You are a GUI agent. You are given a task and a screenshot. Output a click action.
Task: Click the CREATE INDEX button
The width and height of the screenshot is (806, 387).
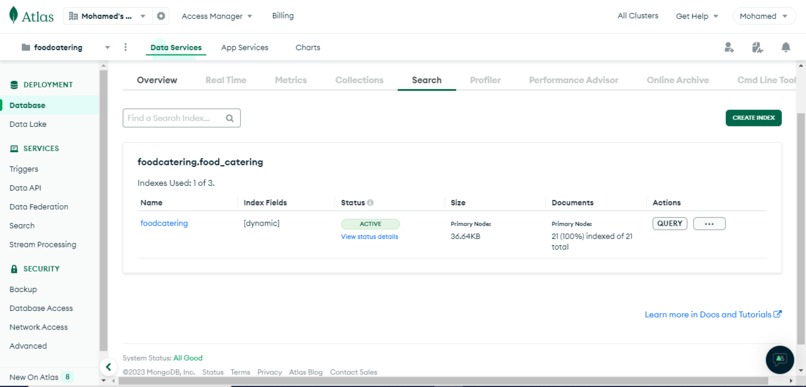click(x=754, y=118)
